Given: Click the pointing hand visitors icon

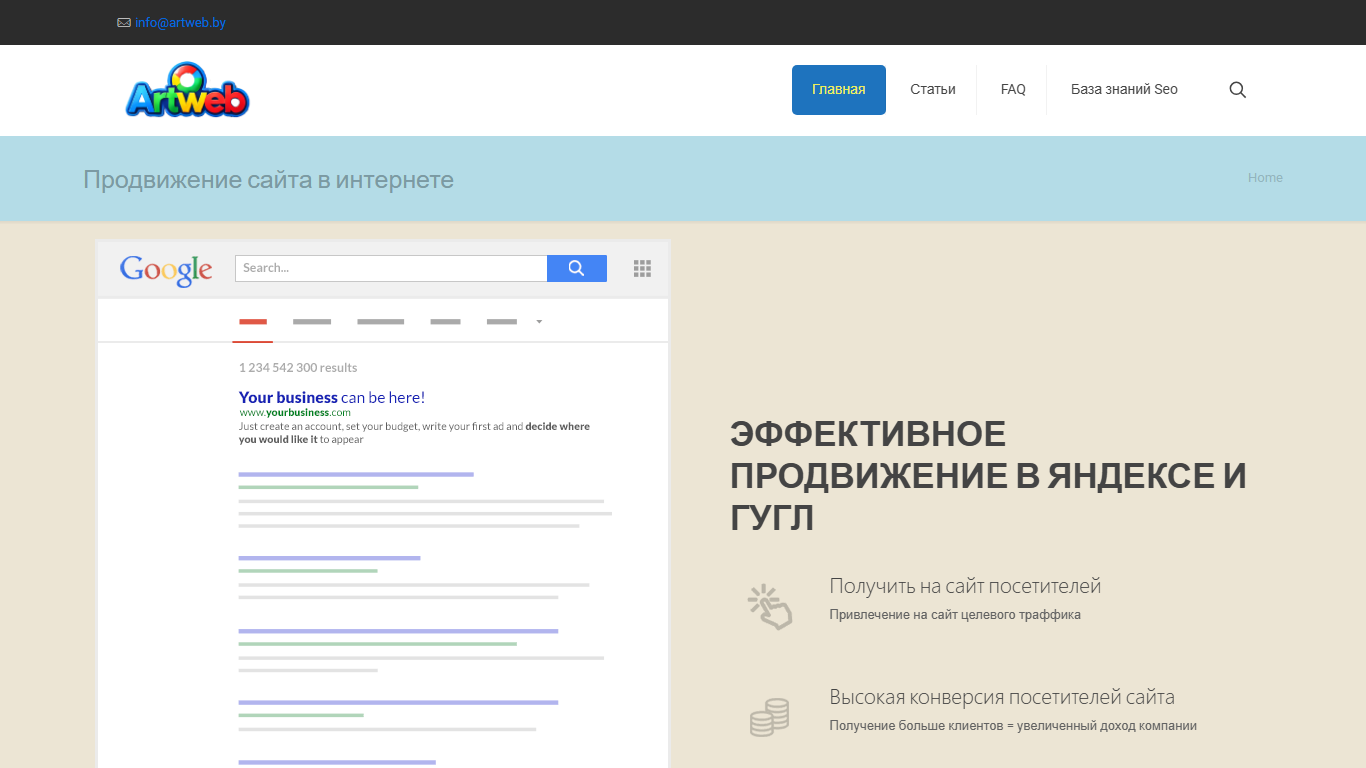Looking at the screenshot, I should [769, 607].
